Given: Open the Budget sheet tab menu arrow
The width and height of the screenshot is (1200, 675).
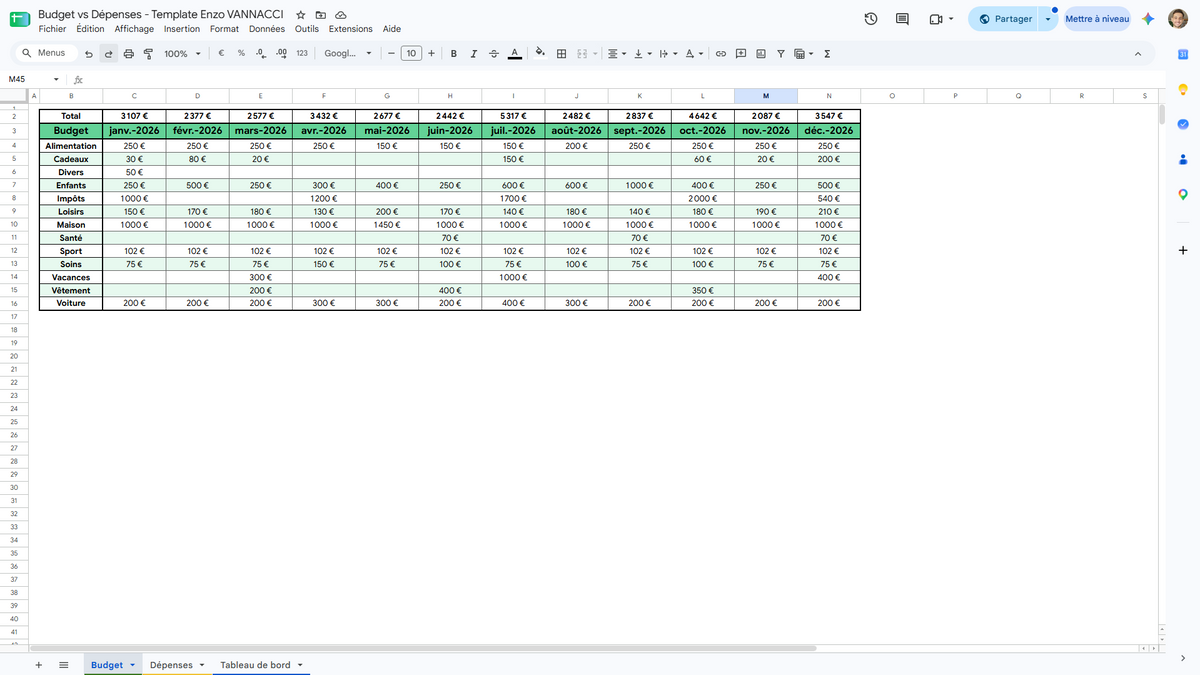Looking at the screenshot, I should click(133, 665).
